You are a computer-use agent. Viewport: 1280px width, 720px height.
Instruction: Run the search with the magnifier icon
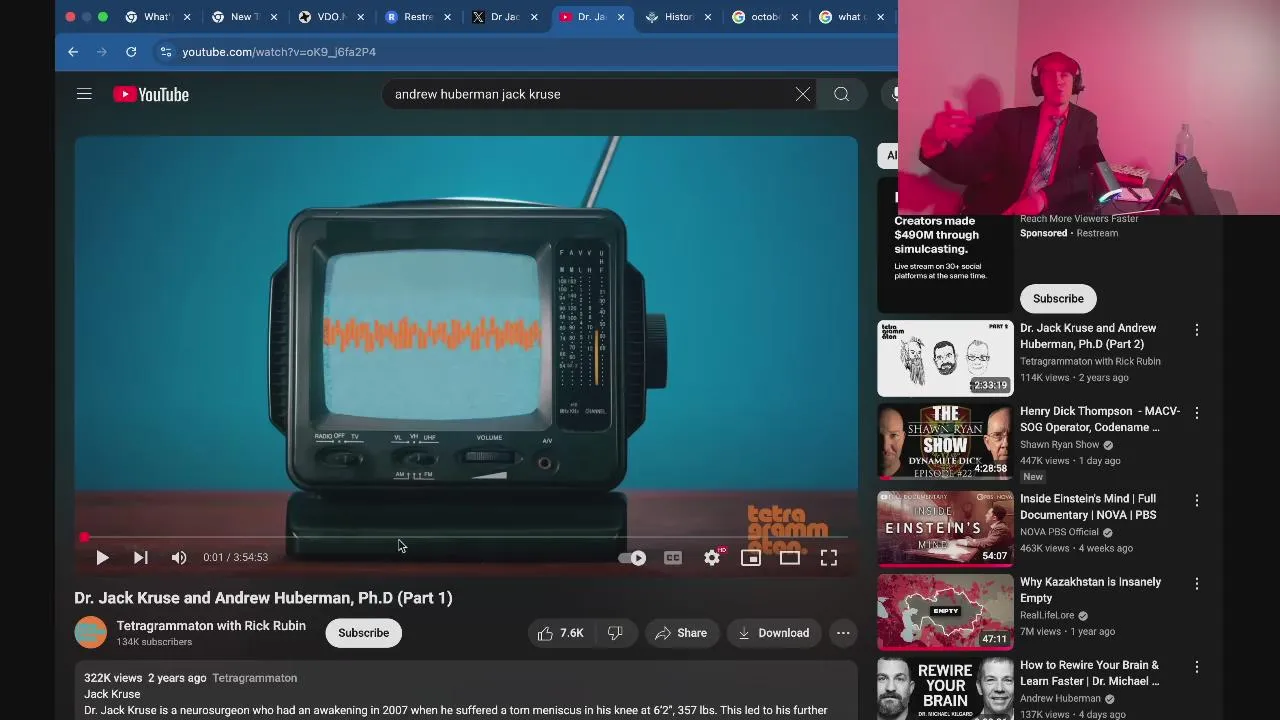(841, 94)
